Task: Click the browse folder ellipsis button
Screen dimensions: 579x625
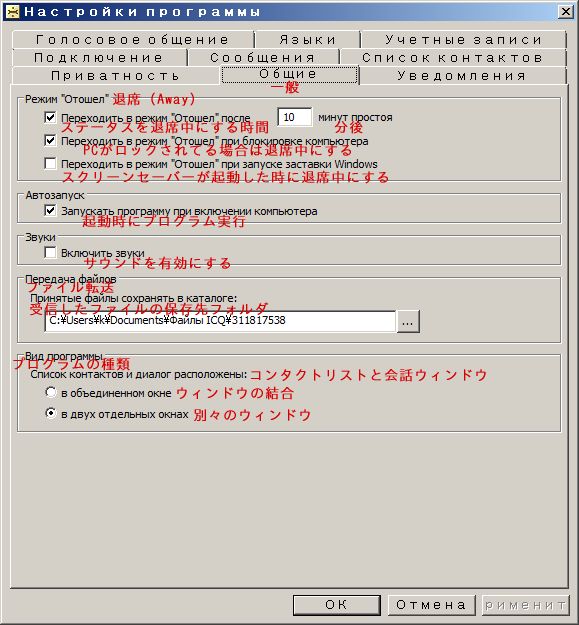Action: click(x=408, y=321)
